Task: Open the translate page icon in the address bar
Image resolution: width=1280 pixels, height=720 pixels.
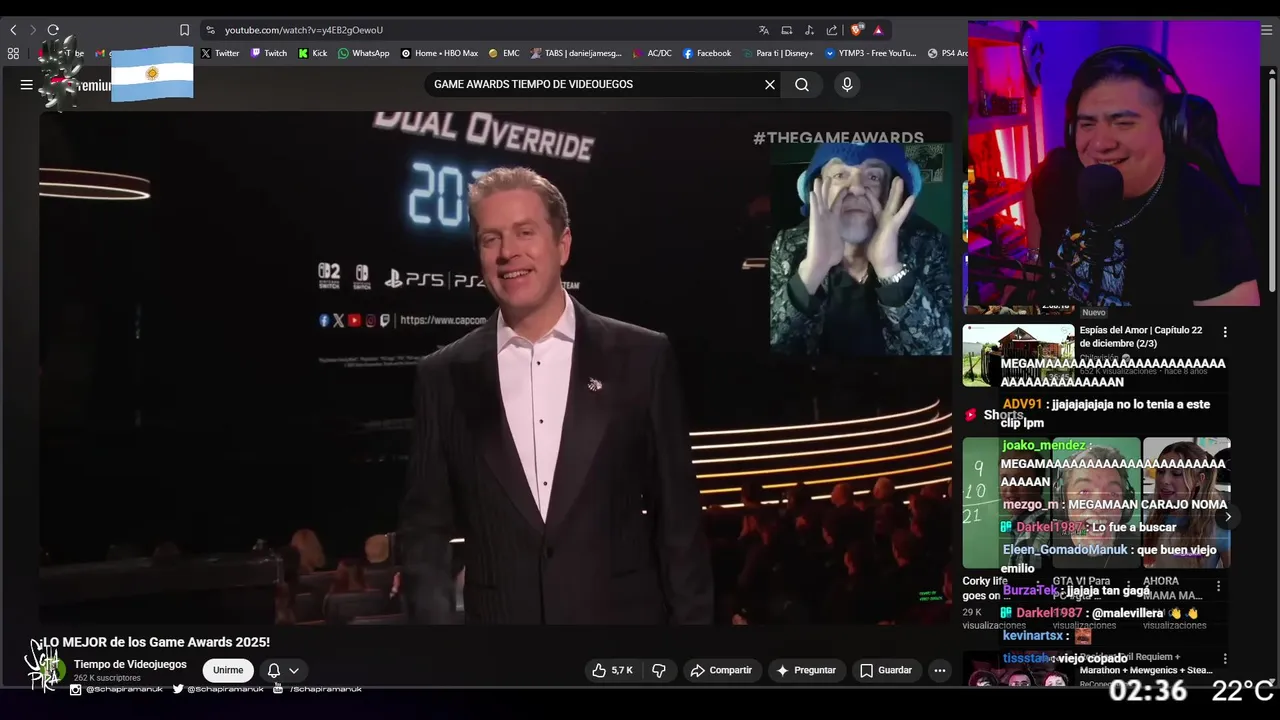Action: pyautogui.click(x=764, y=30)
